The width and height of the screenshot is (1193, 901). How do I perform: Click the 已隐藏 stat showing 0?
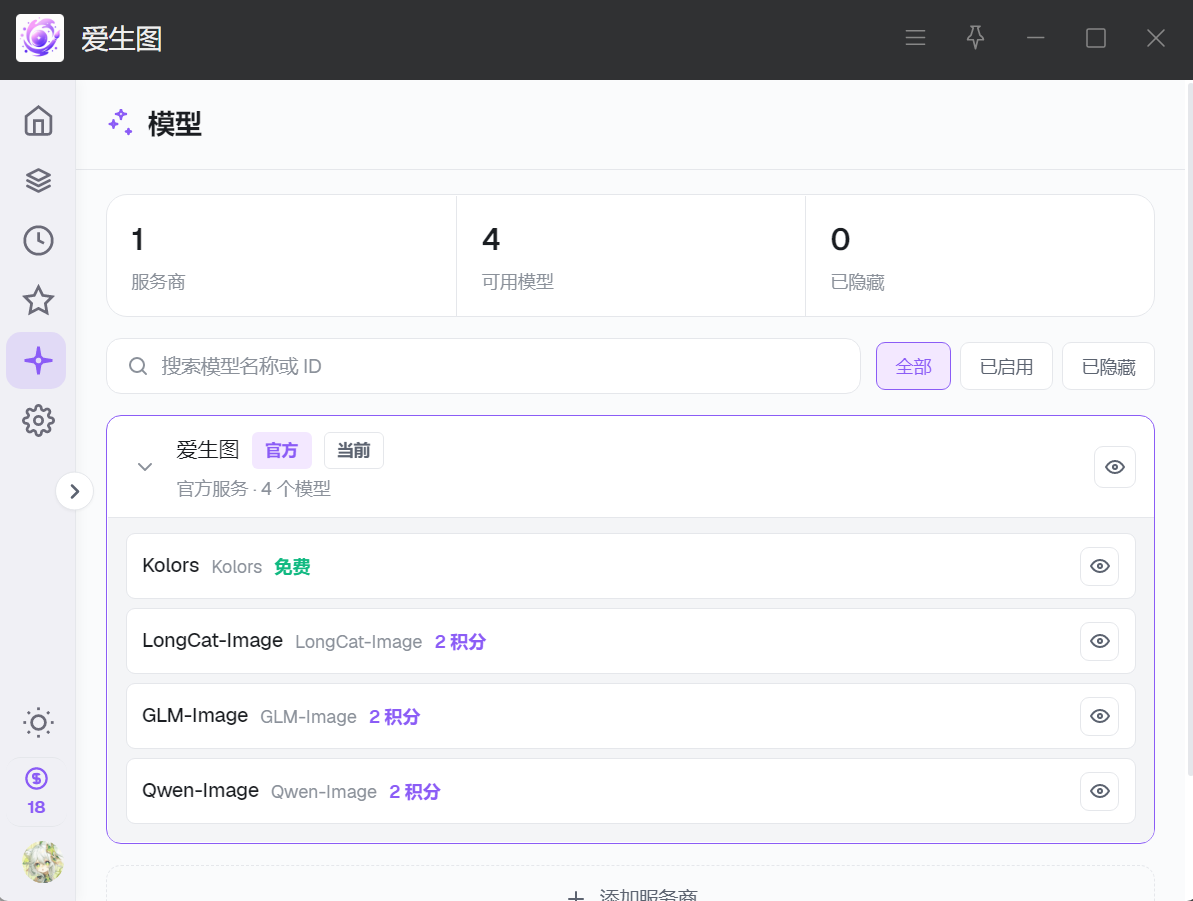click(x=979, y=256)
